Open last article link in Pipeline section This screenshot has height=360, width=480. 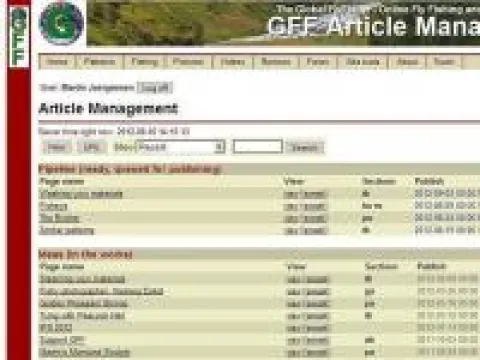click(x=67, y=230)
